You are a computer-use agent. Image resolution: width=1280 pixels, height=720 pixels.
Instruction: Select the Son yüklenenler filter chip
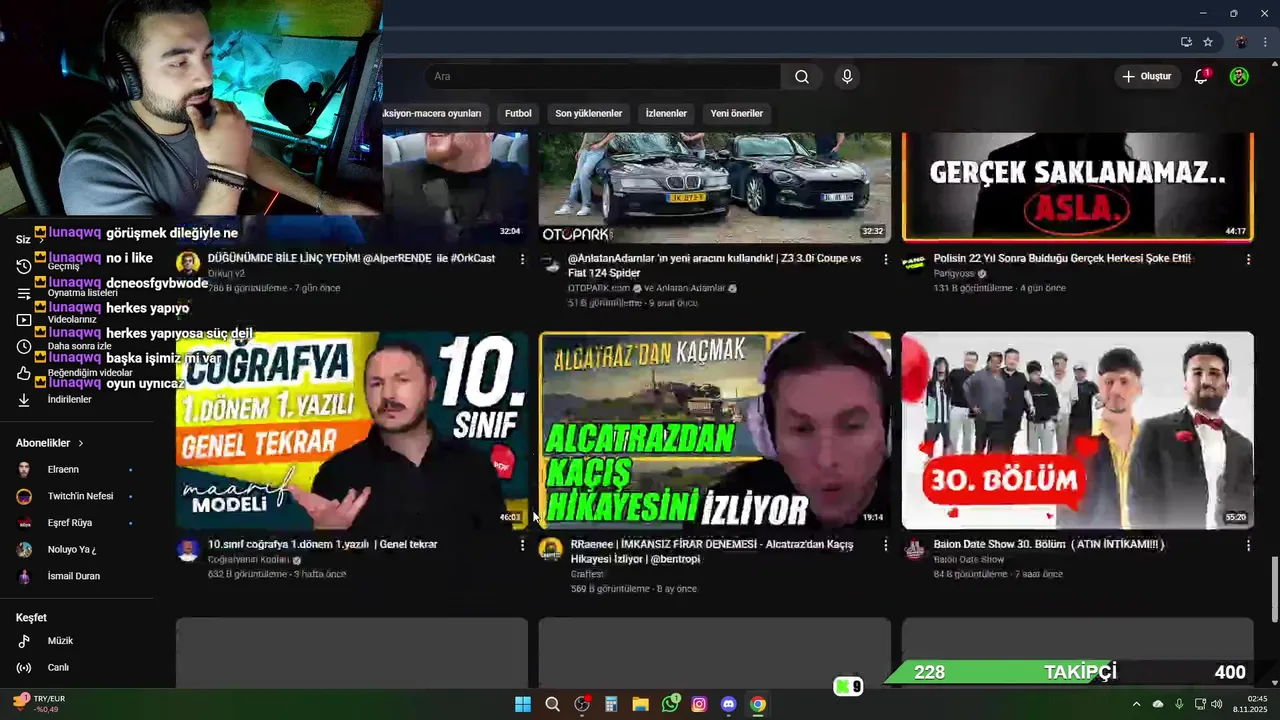tap(589, 114)
